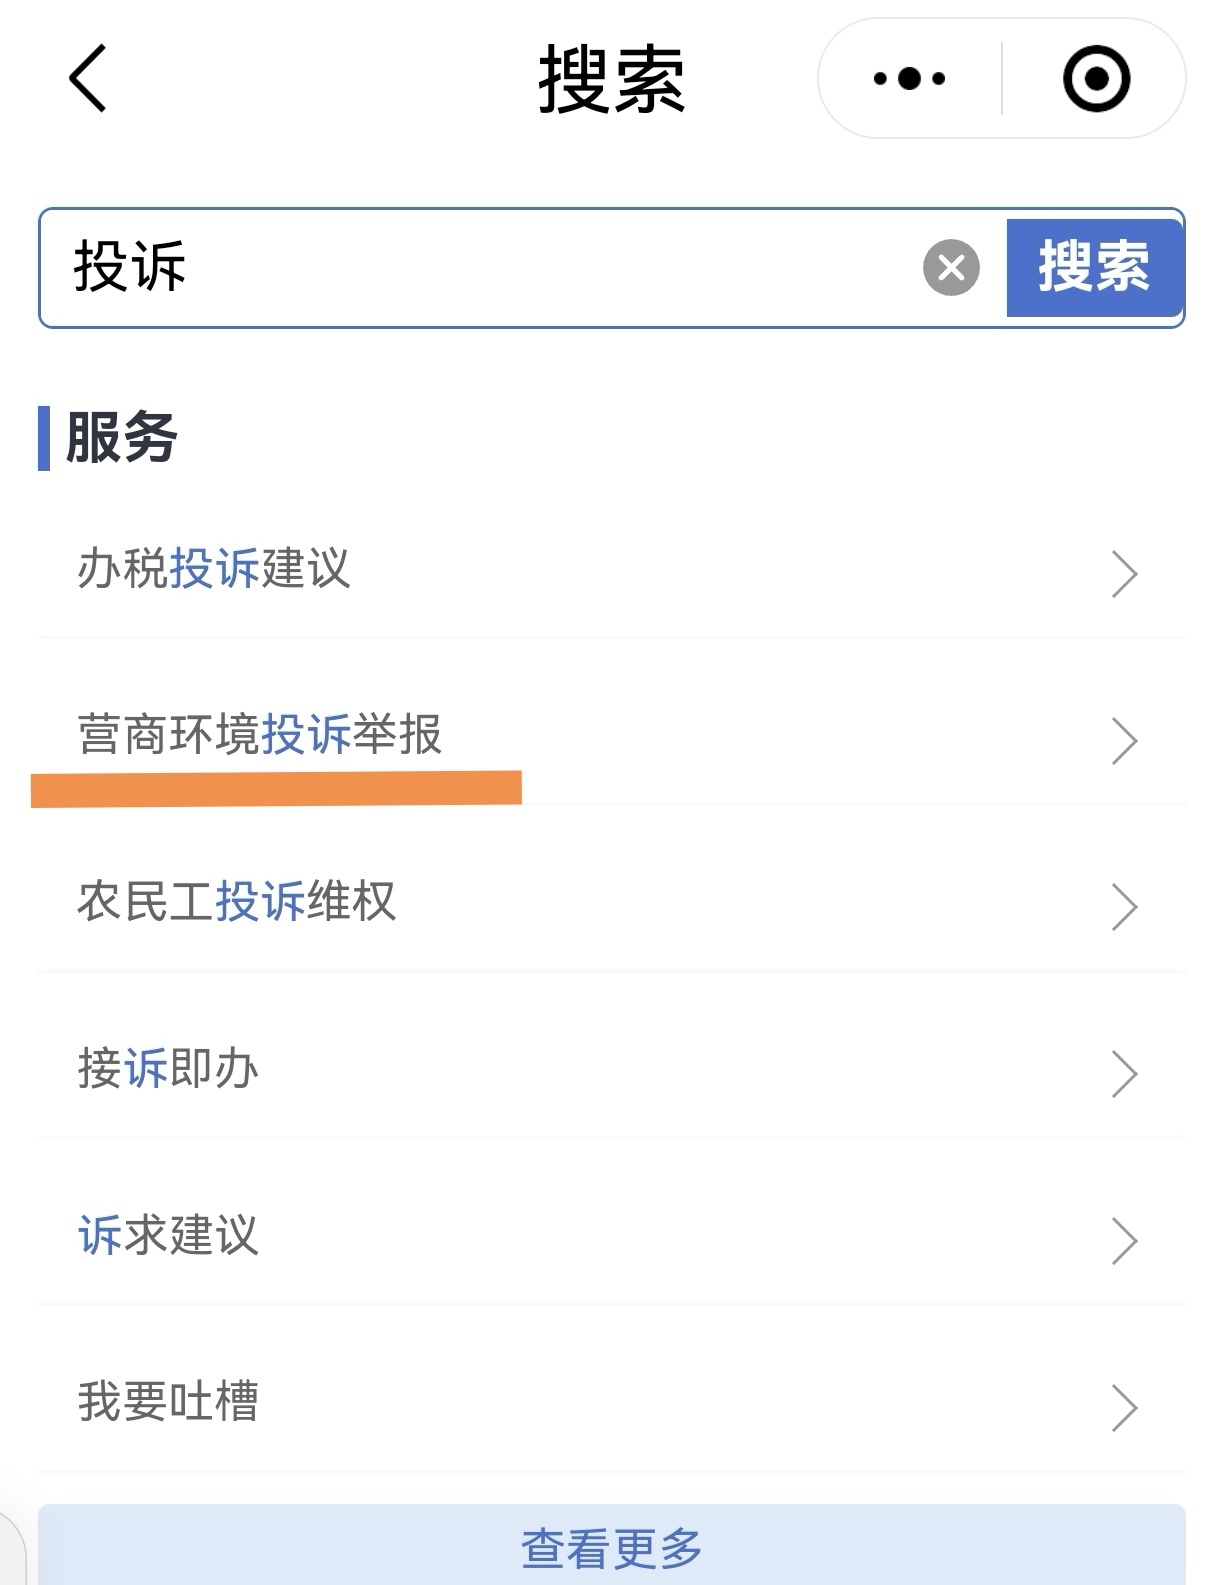Click chevron next to 办税投诉建议

pyautogui.click(x=1125, y=574)
